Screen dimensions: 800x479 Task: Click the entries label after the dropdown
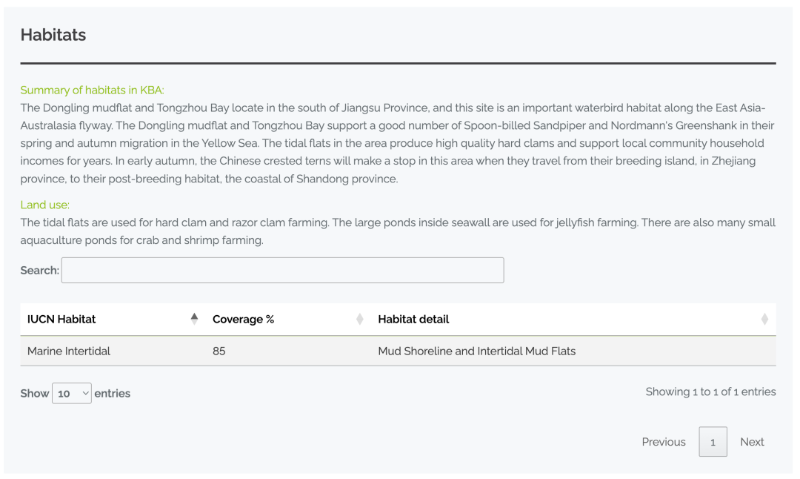point(112,393)
